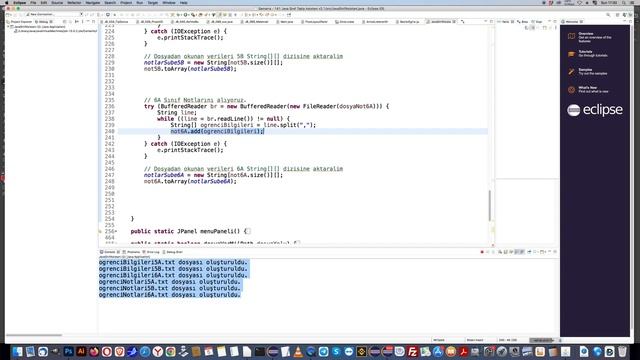Switch to the Variables view tab
The width and height of the screenshot is (640, 360).
coord(505,22)
